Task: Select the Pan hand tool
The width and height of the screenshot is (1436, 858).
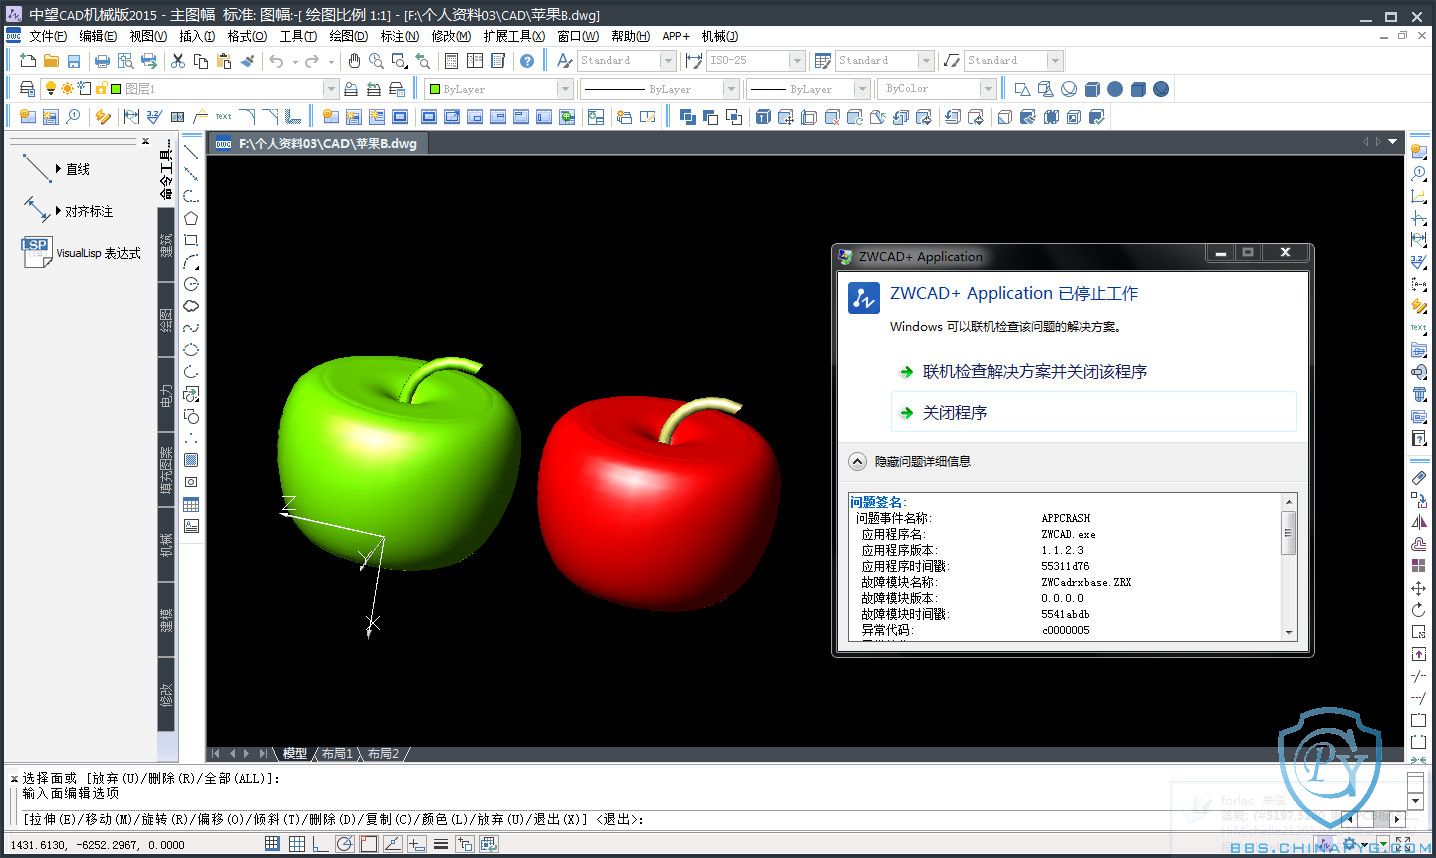Action: tap(354, 61)
